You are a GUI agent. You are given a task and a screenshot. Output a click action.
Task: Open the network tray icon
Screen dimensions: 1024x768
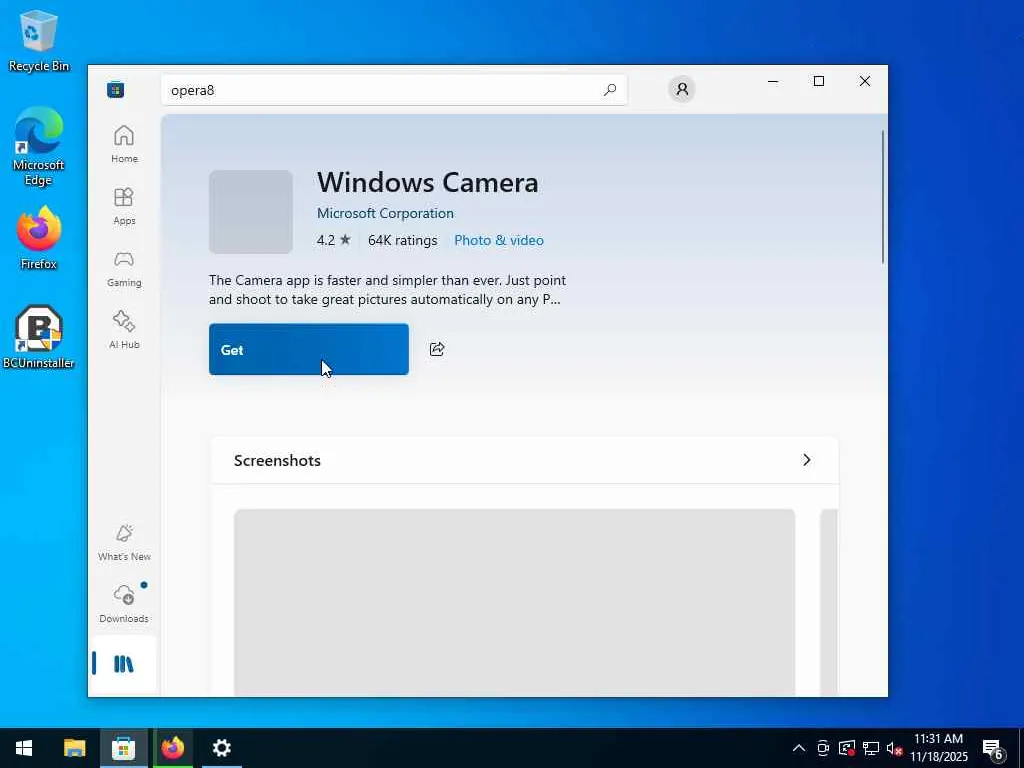click(x=871, y=748)
